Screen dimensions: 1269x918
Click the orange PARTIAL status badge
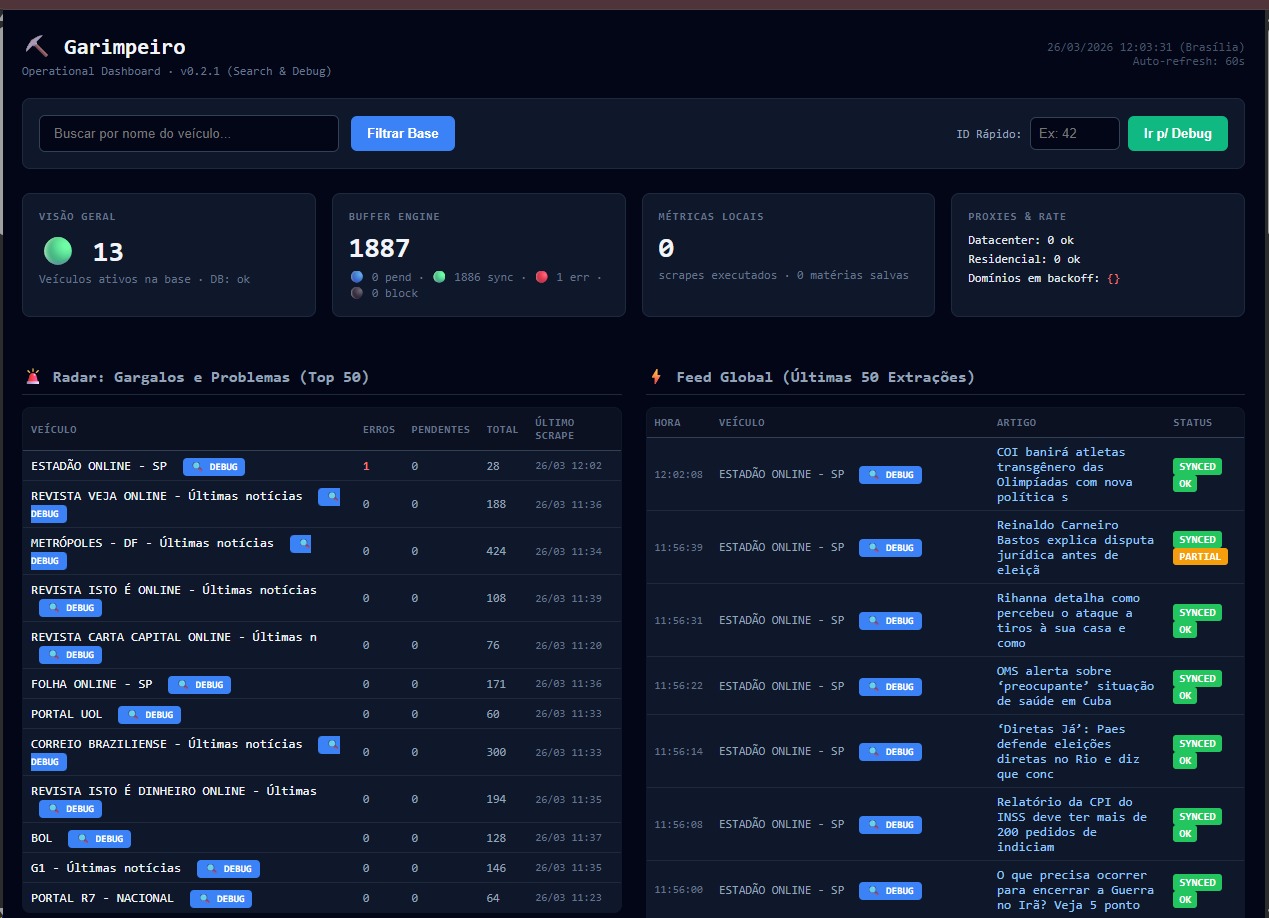tap(1200, 556)
